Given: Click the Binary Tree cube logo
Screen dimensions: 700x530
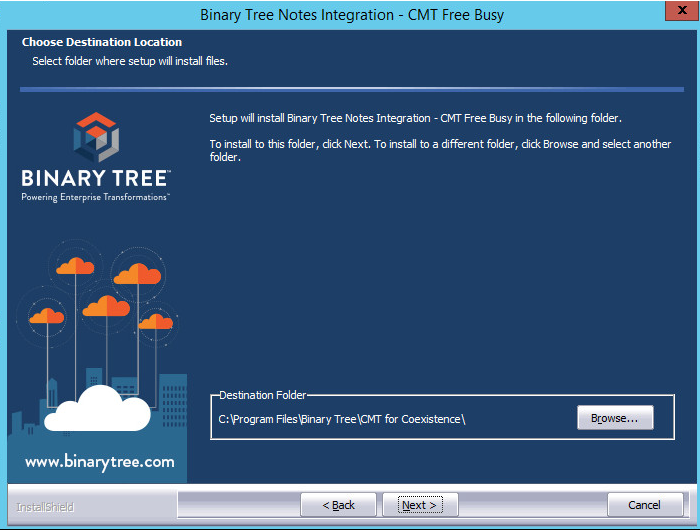Looking at the screenshot, I should pyautogui.click(x=96, y=137).
